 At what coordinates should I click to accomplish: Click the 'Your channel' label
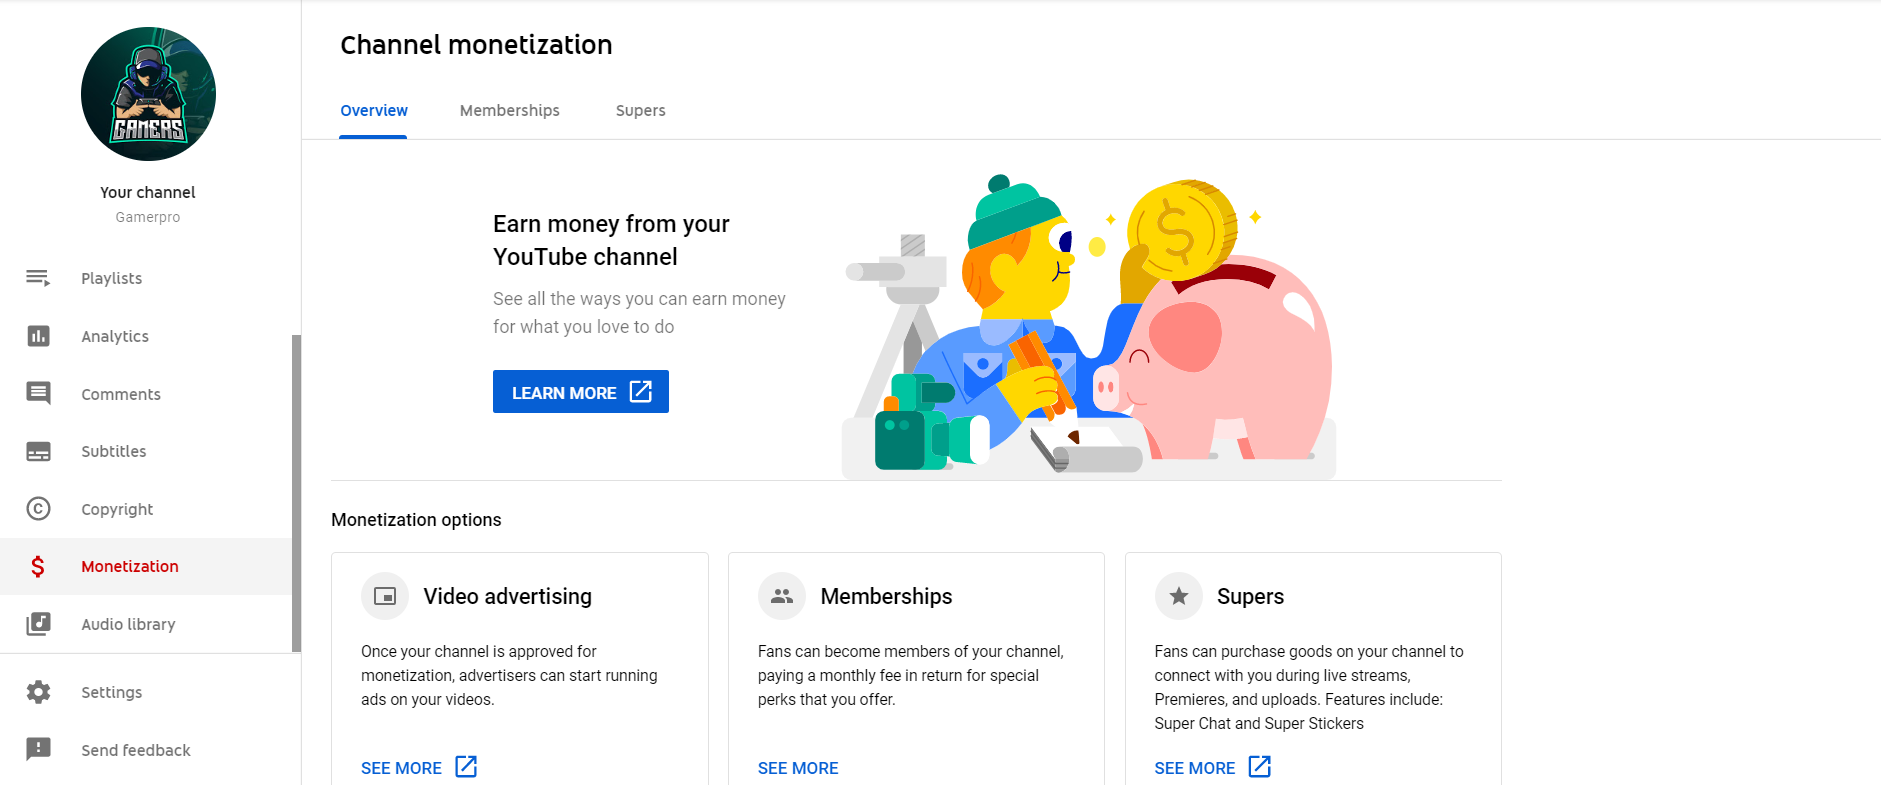pyautogui.click(x=148, y=192)
